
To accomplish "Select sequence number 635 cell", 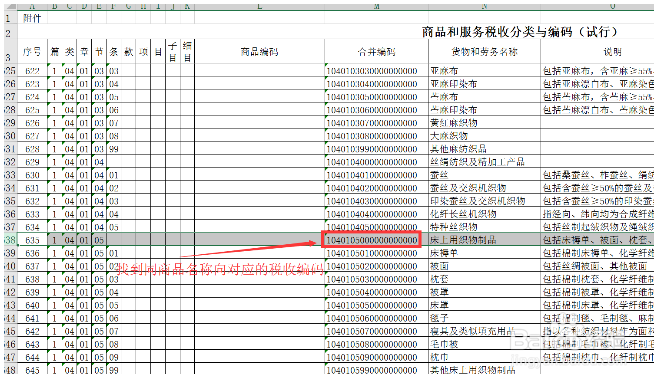I will point(32,240).
